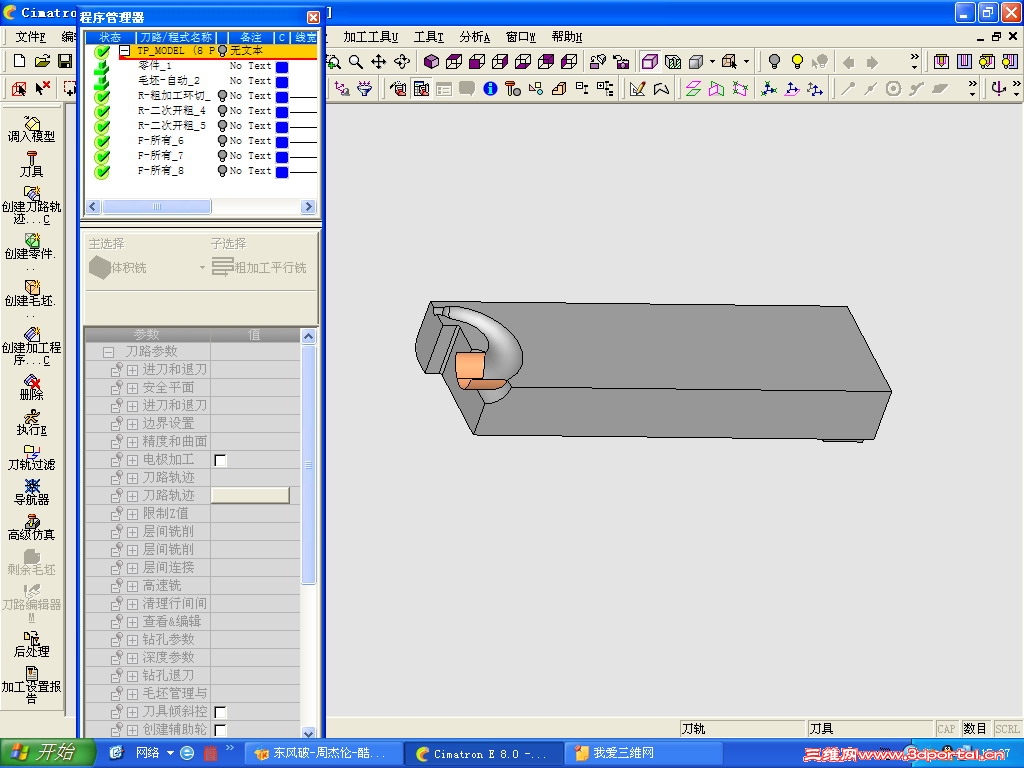Image resolution: width=1024 pixels, height=768 pixels.
Task: Open the 帮助 Help menu
Action: tap(566, 37)
